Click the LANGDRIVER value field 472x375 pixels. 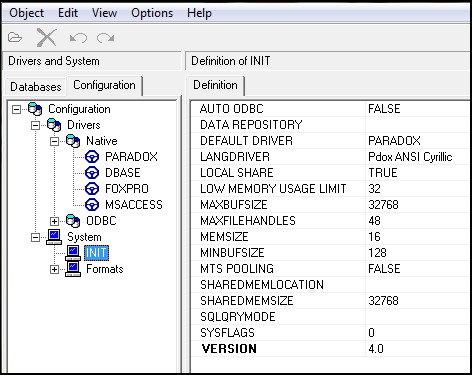point(419,157)
